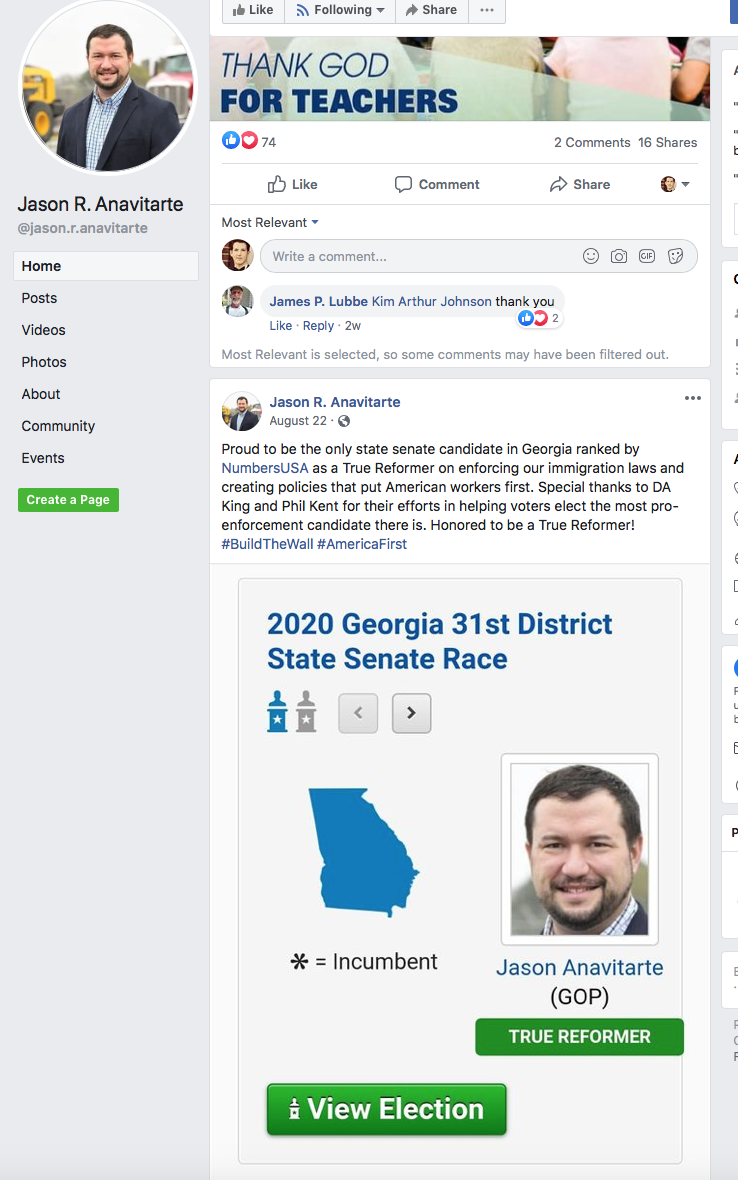Click the previous arrow in election card
Image resolution: width=738 pixels, height=1180 pixels.
point(358,713)
